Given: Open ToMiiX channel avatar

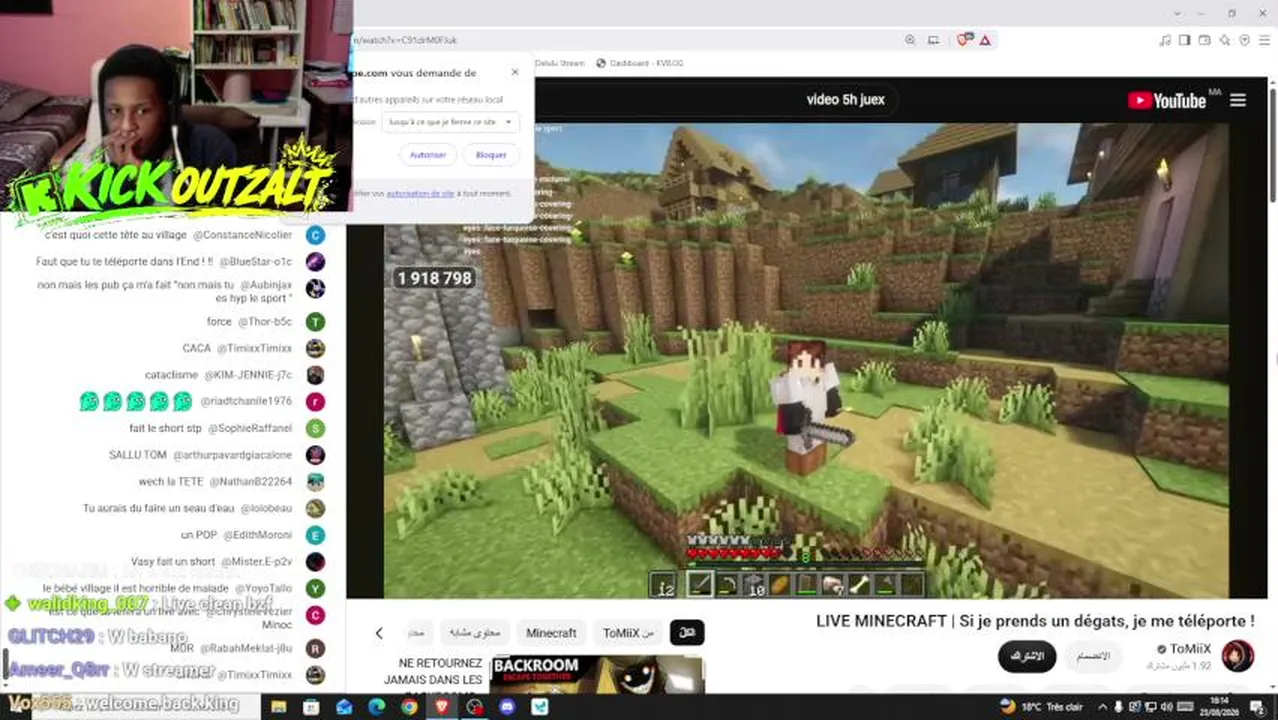Looking at the screenshot, I should pyautogui.click(x=1238, y=656).
